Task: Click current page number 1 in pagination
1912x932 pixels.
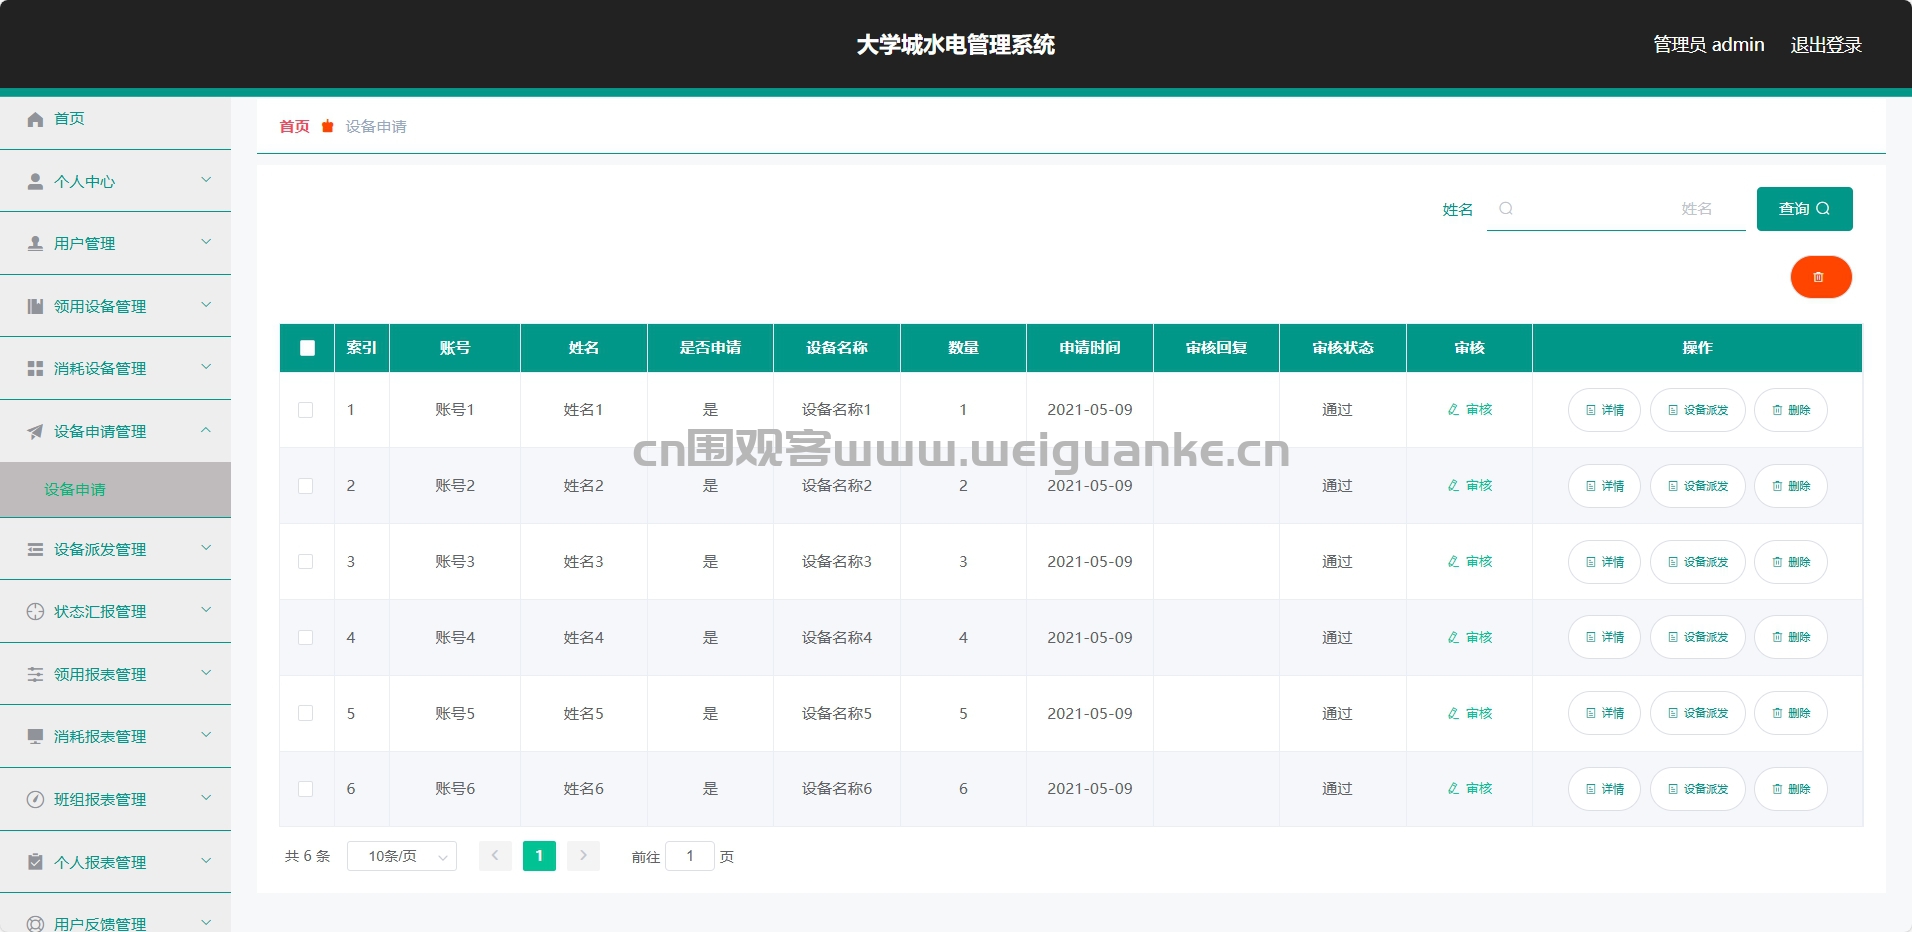Action: tap(539, 856)
